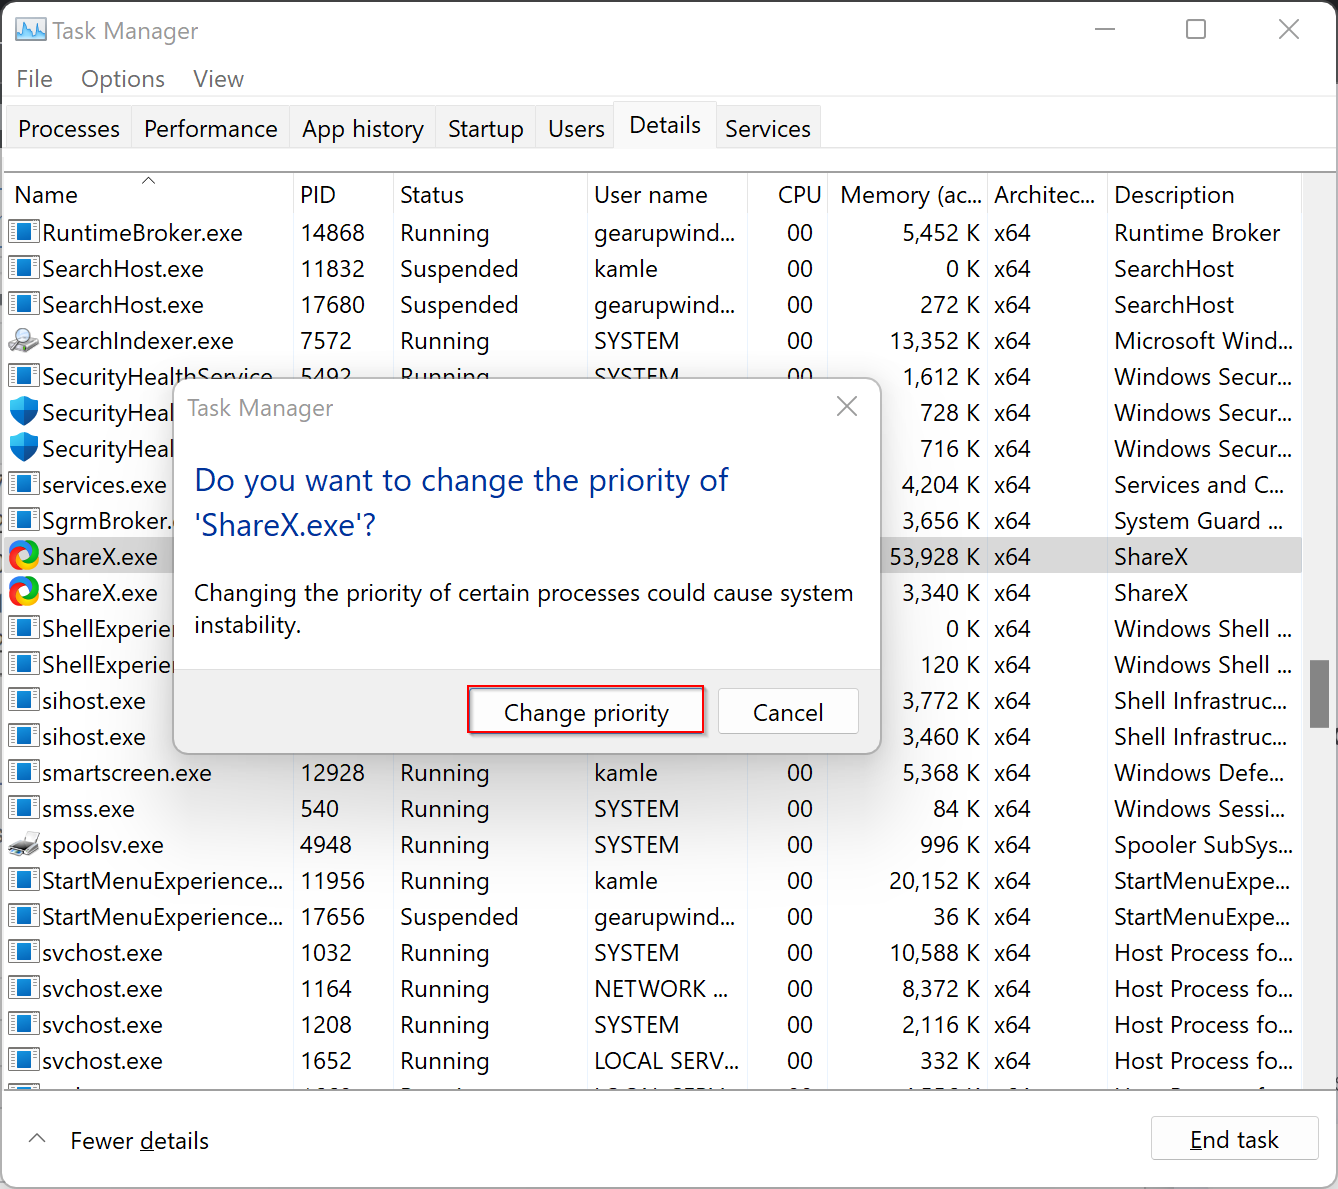
Task: Sort by Status column header
Action: point(489,194)
